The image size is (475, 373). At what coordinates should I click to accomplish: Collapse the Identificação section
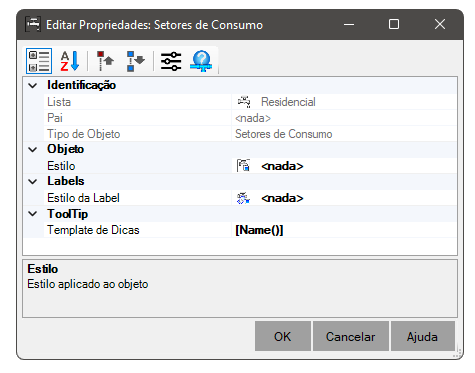tap(33, 86)
